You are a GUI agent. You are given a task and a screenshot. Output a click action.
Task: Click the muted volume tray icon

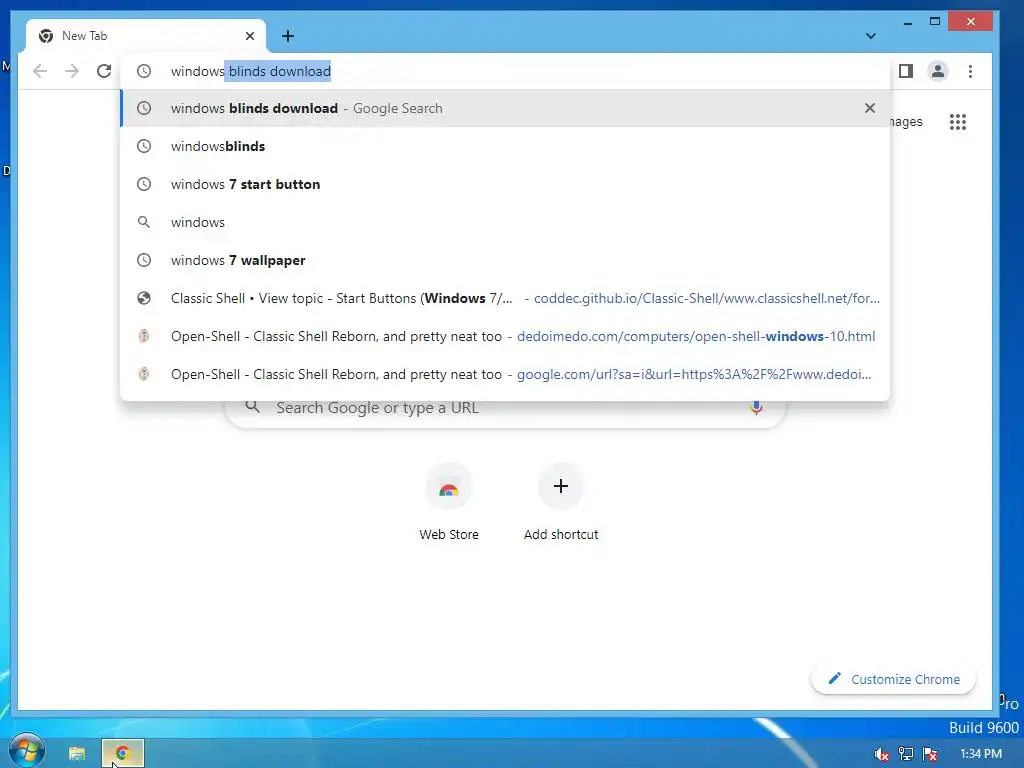(x=882, y=754)
